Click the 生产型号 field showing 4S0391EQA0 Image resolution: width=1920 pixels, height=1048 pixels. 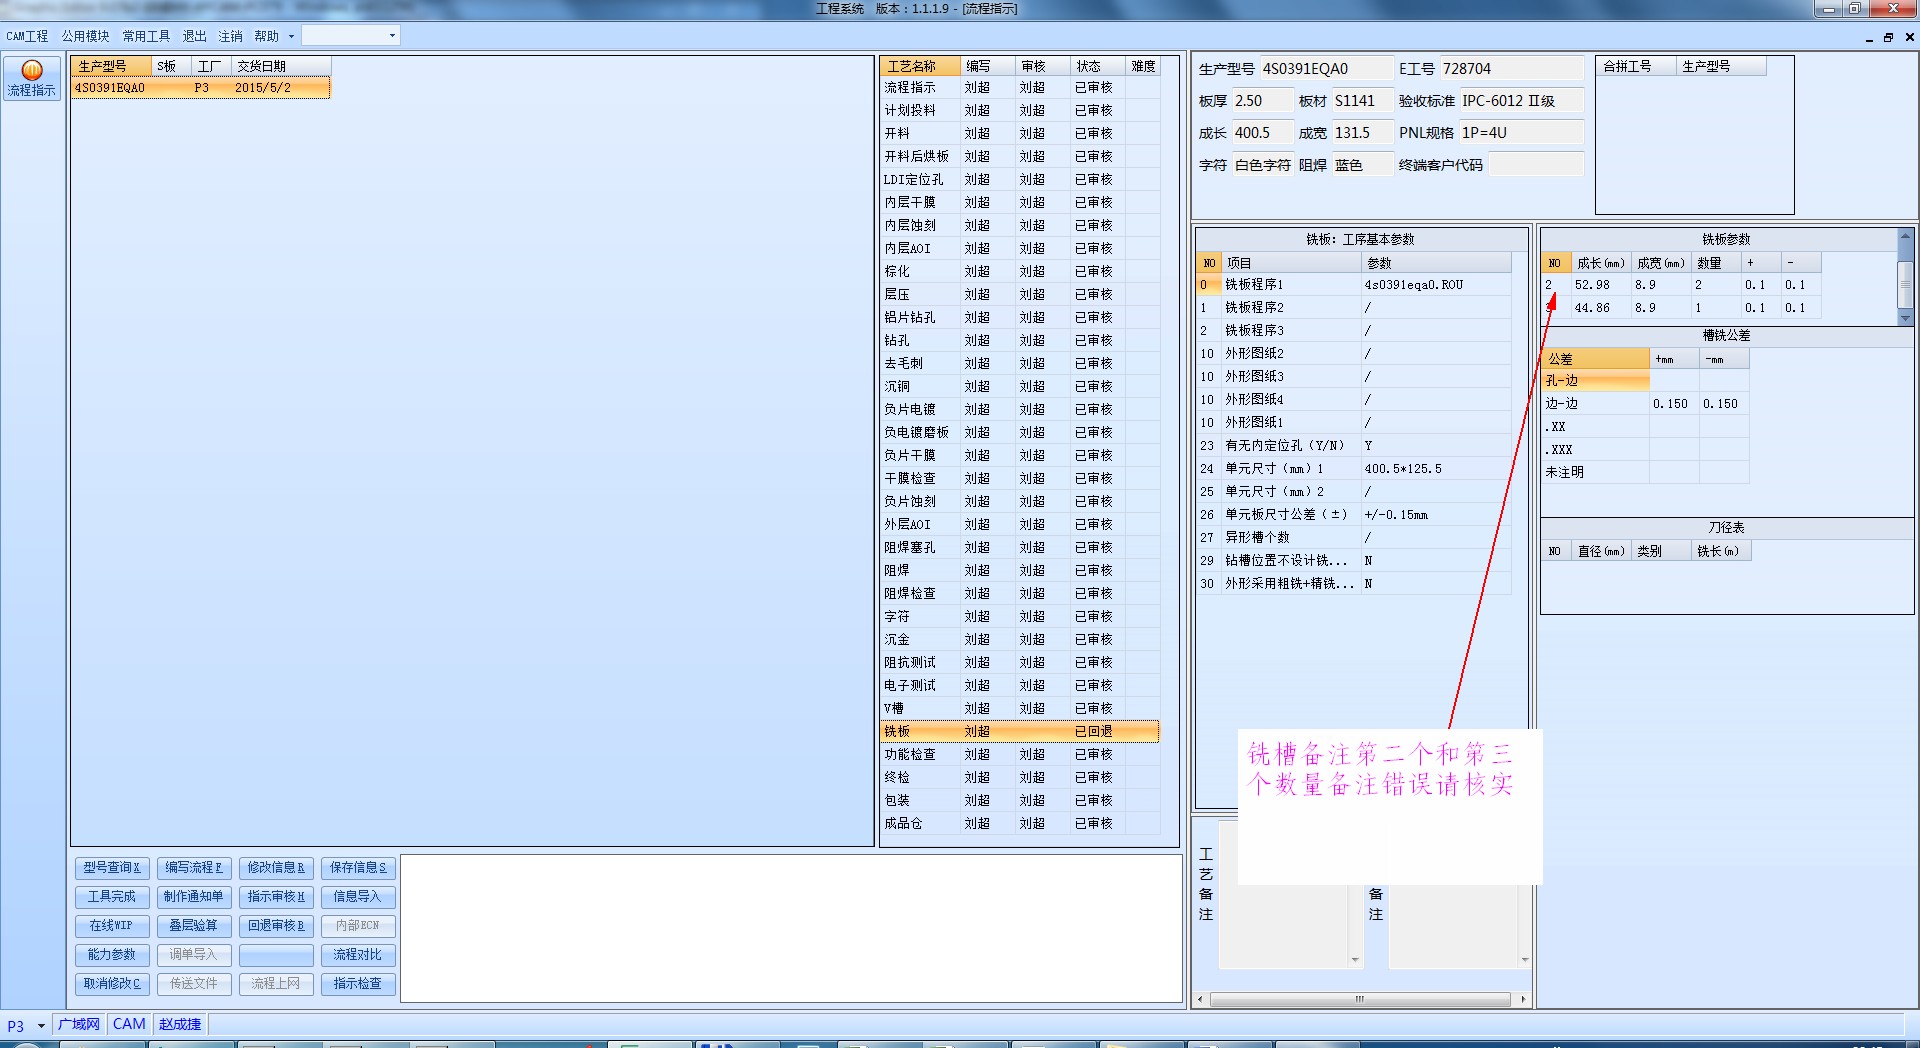coord(1326,69)
